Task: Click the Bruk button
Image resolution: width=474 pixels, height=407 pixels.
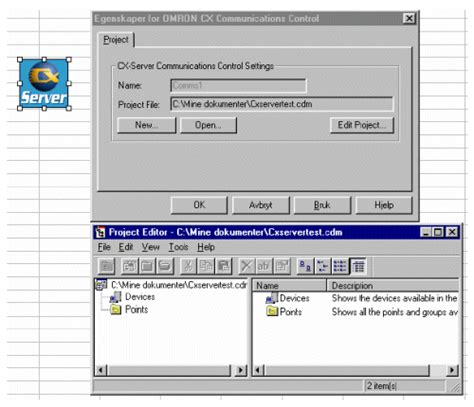Action: (x=322, y=205)
